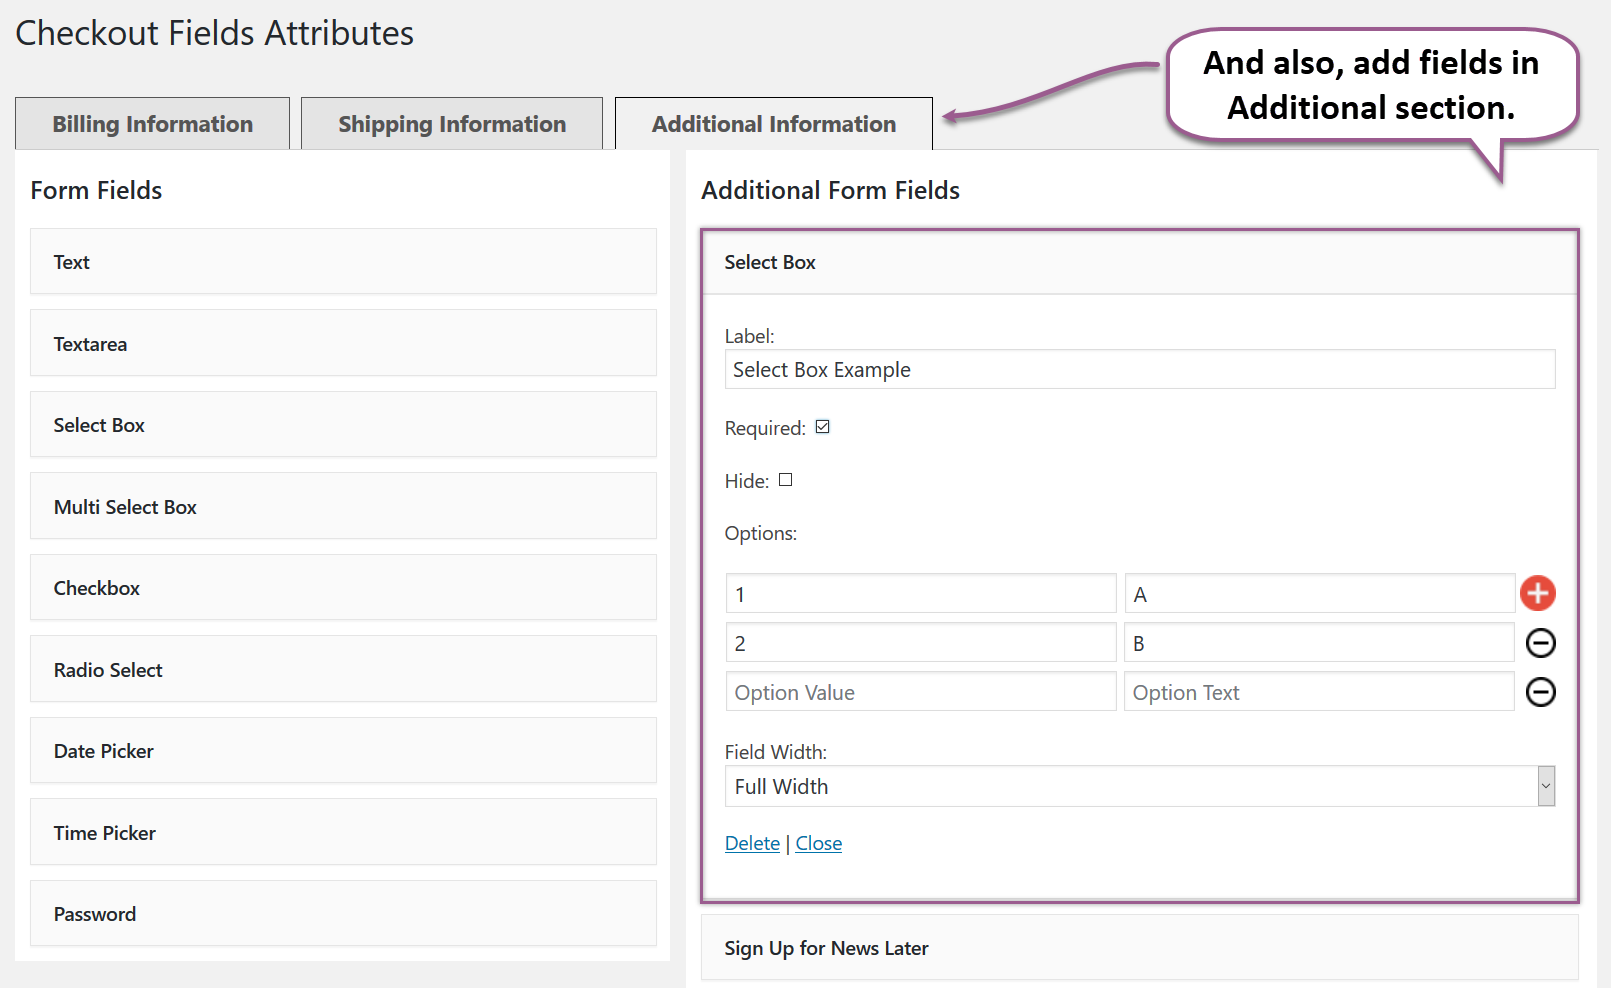Remove the option row with value 2
The image size is (1611, 988).
(x=1540, y=643)
